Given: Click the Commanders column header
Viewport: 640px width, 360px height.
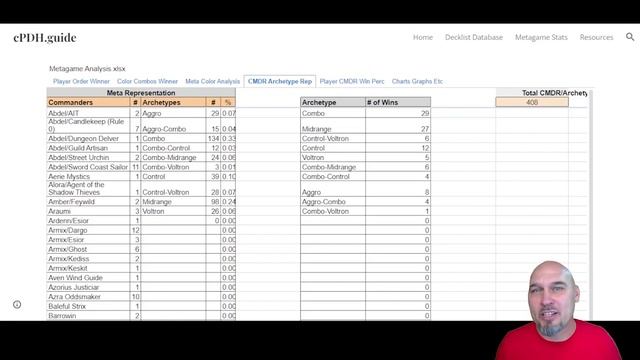Looking at the screenshot, I should [88, 102].
